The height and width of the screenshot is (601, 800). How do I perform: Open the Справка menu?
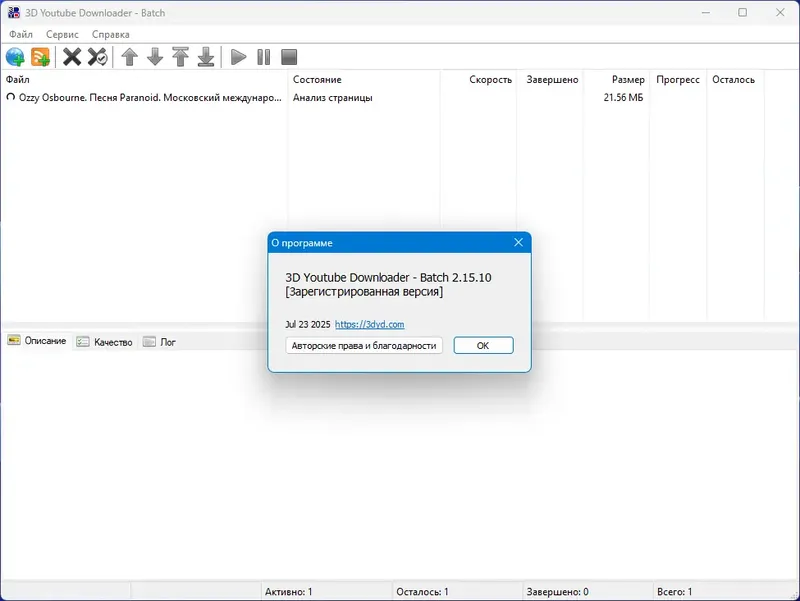click(111, 34)
